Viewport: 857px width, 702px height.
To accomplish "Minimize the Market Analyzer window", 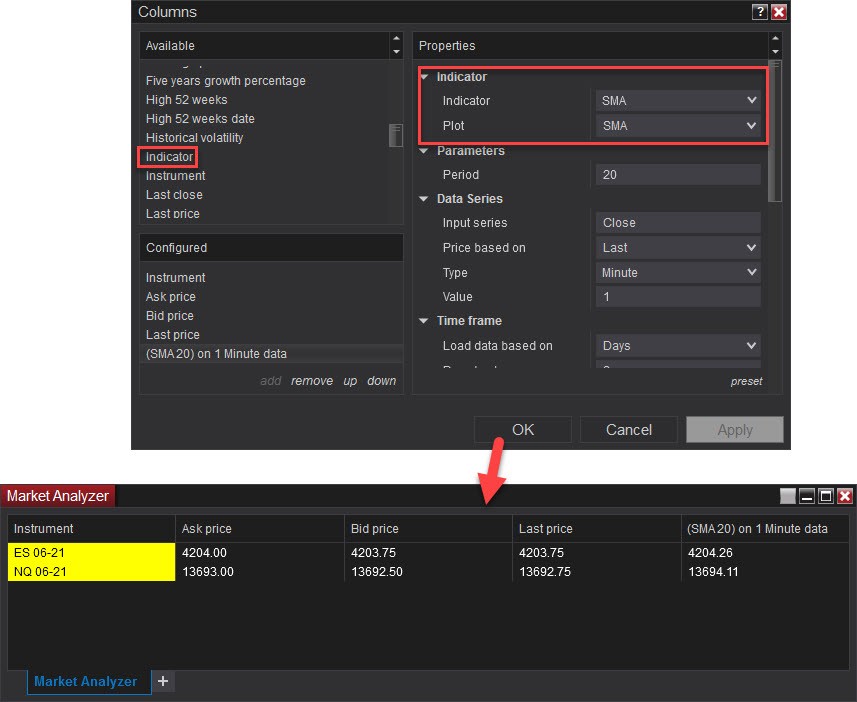I will tap(807, 496).
